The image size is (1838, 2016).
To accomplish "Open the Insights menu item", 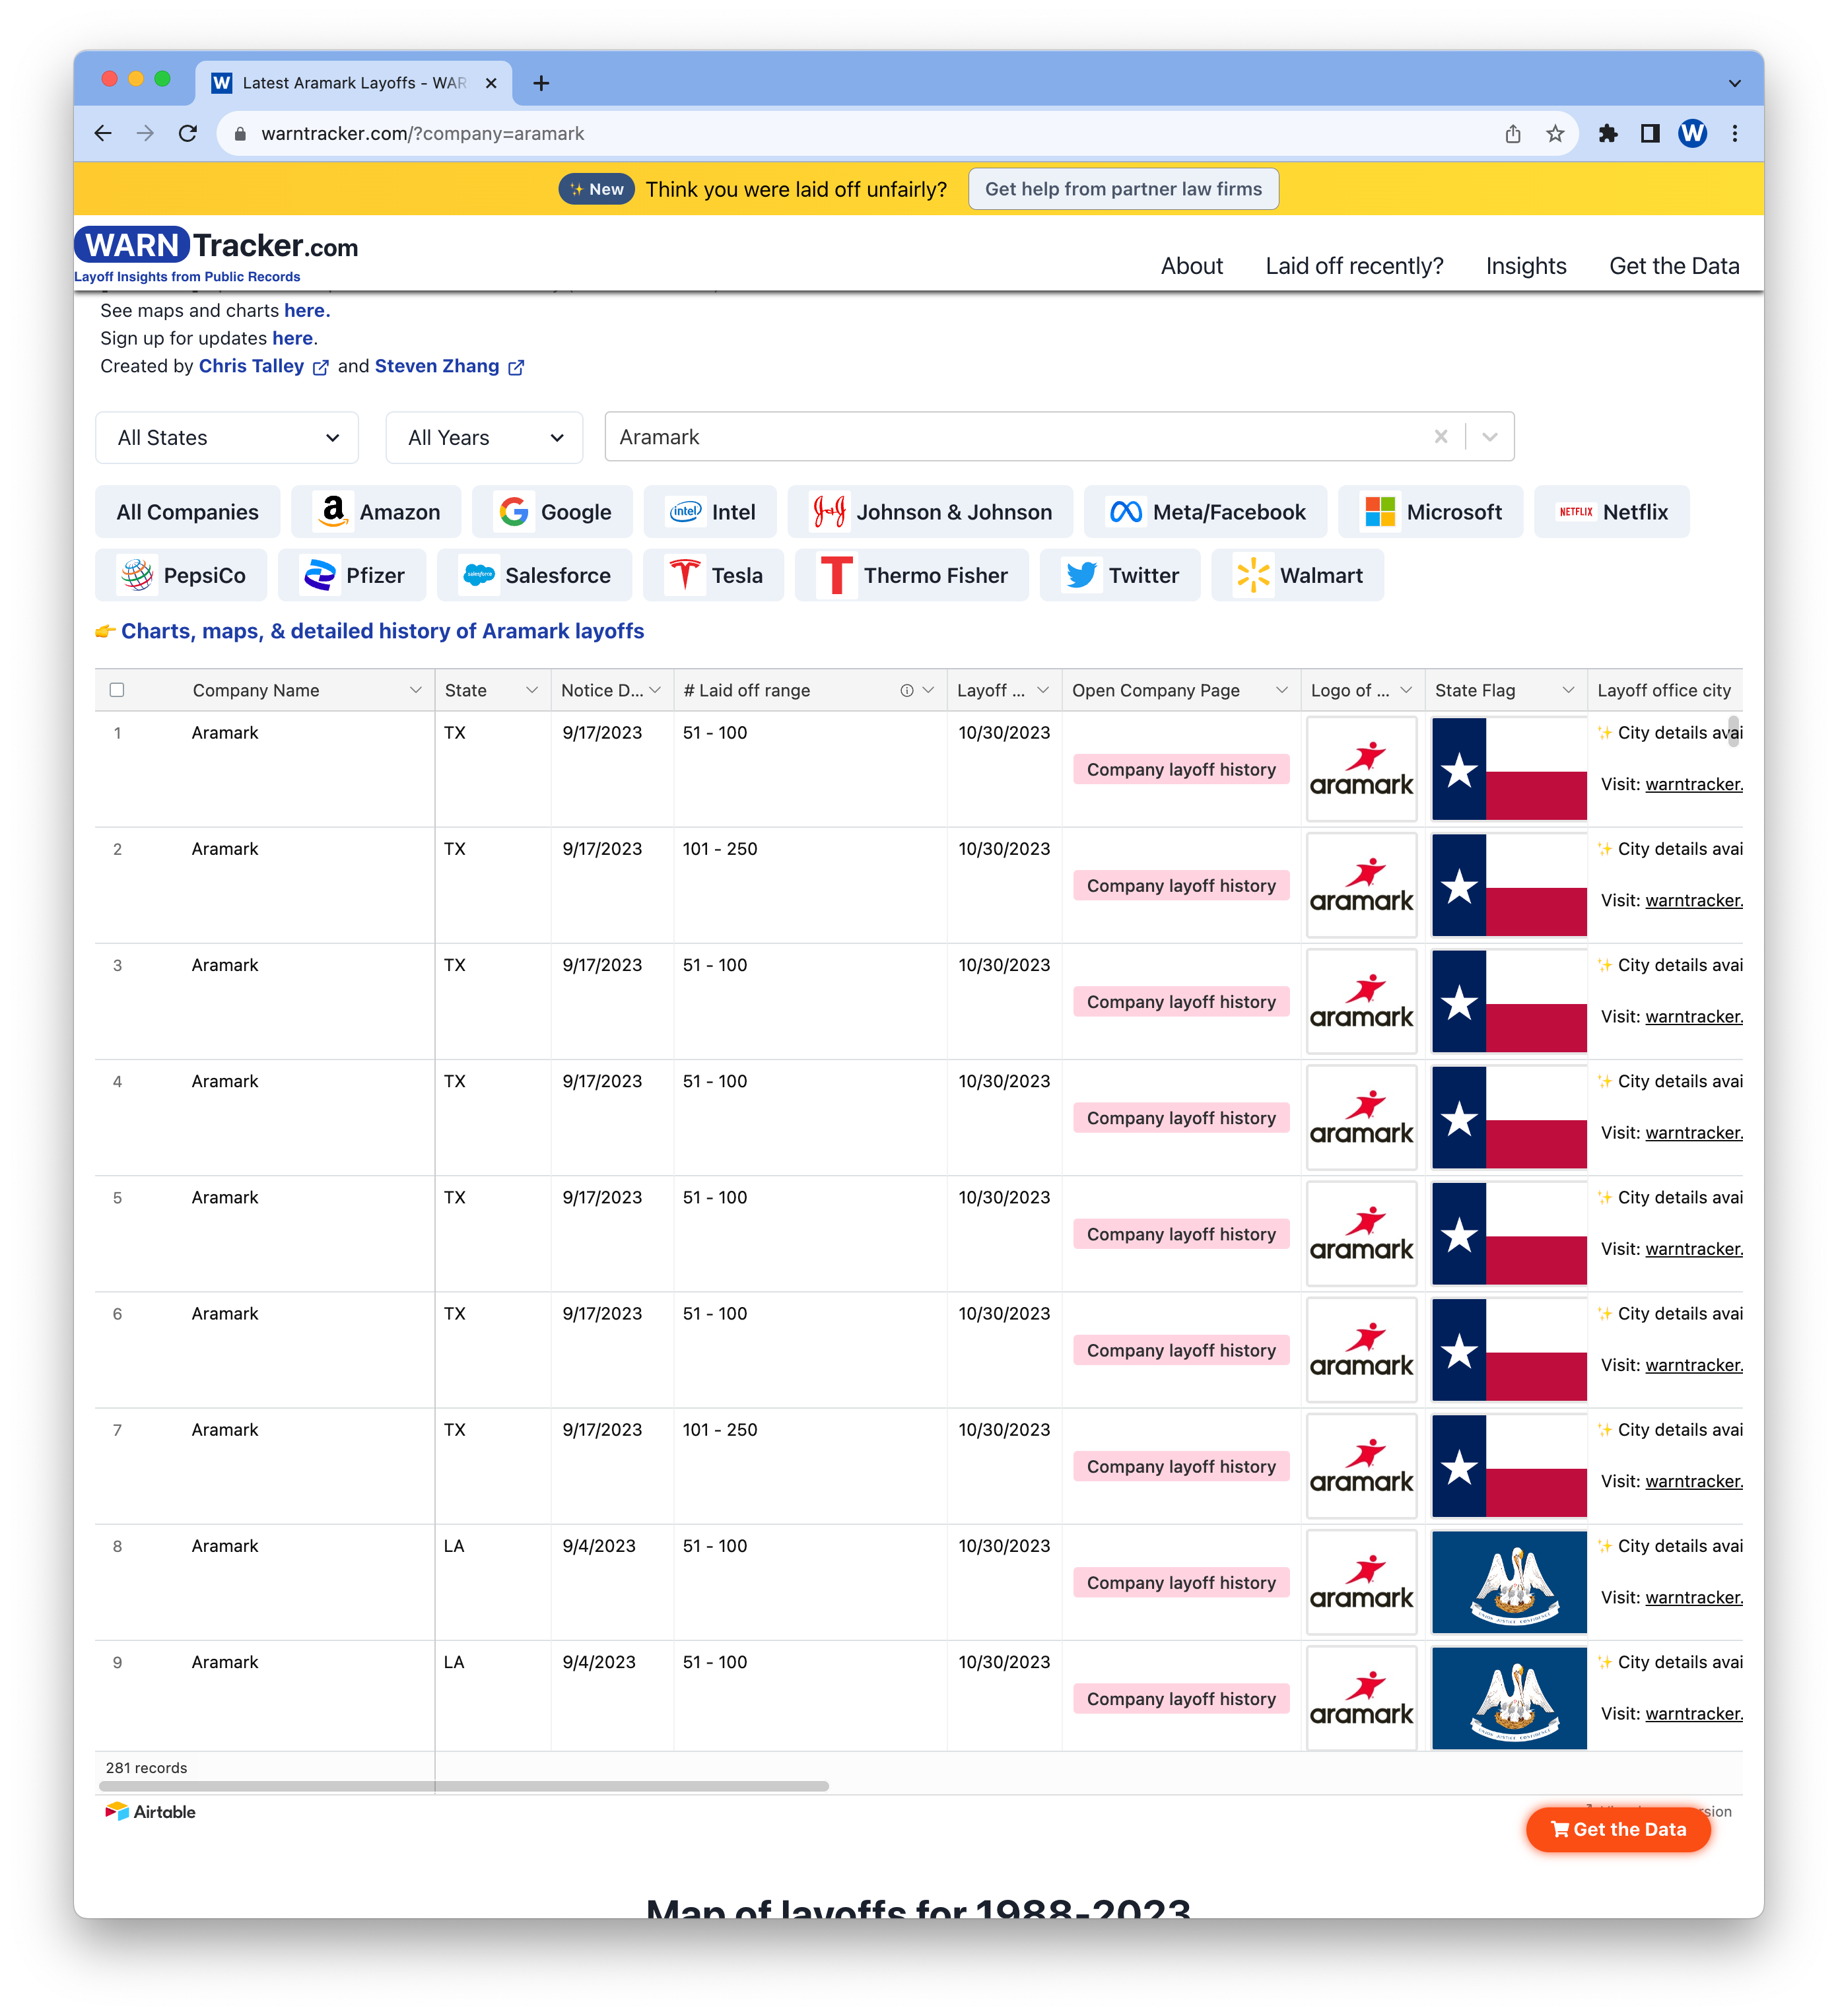I will point(1526,266).
